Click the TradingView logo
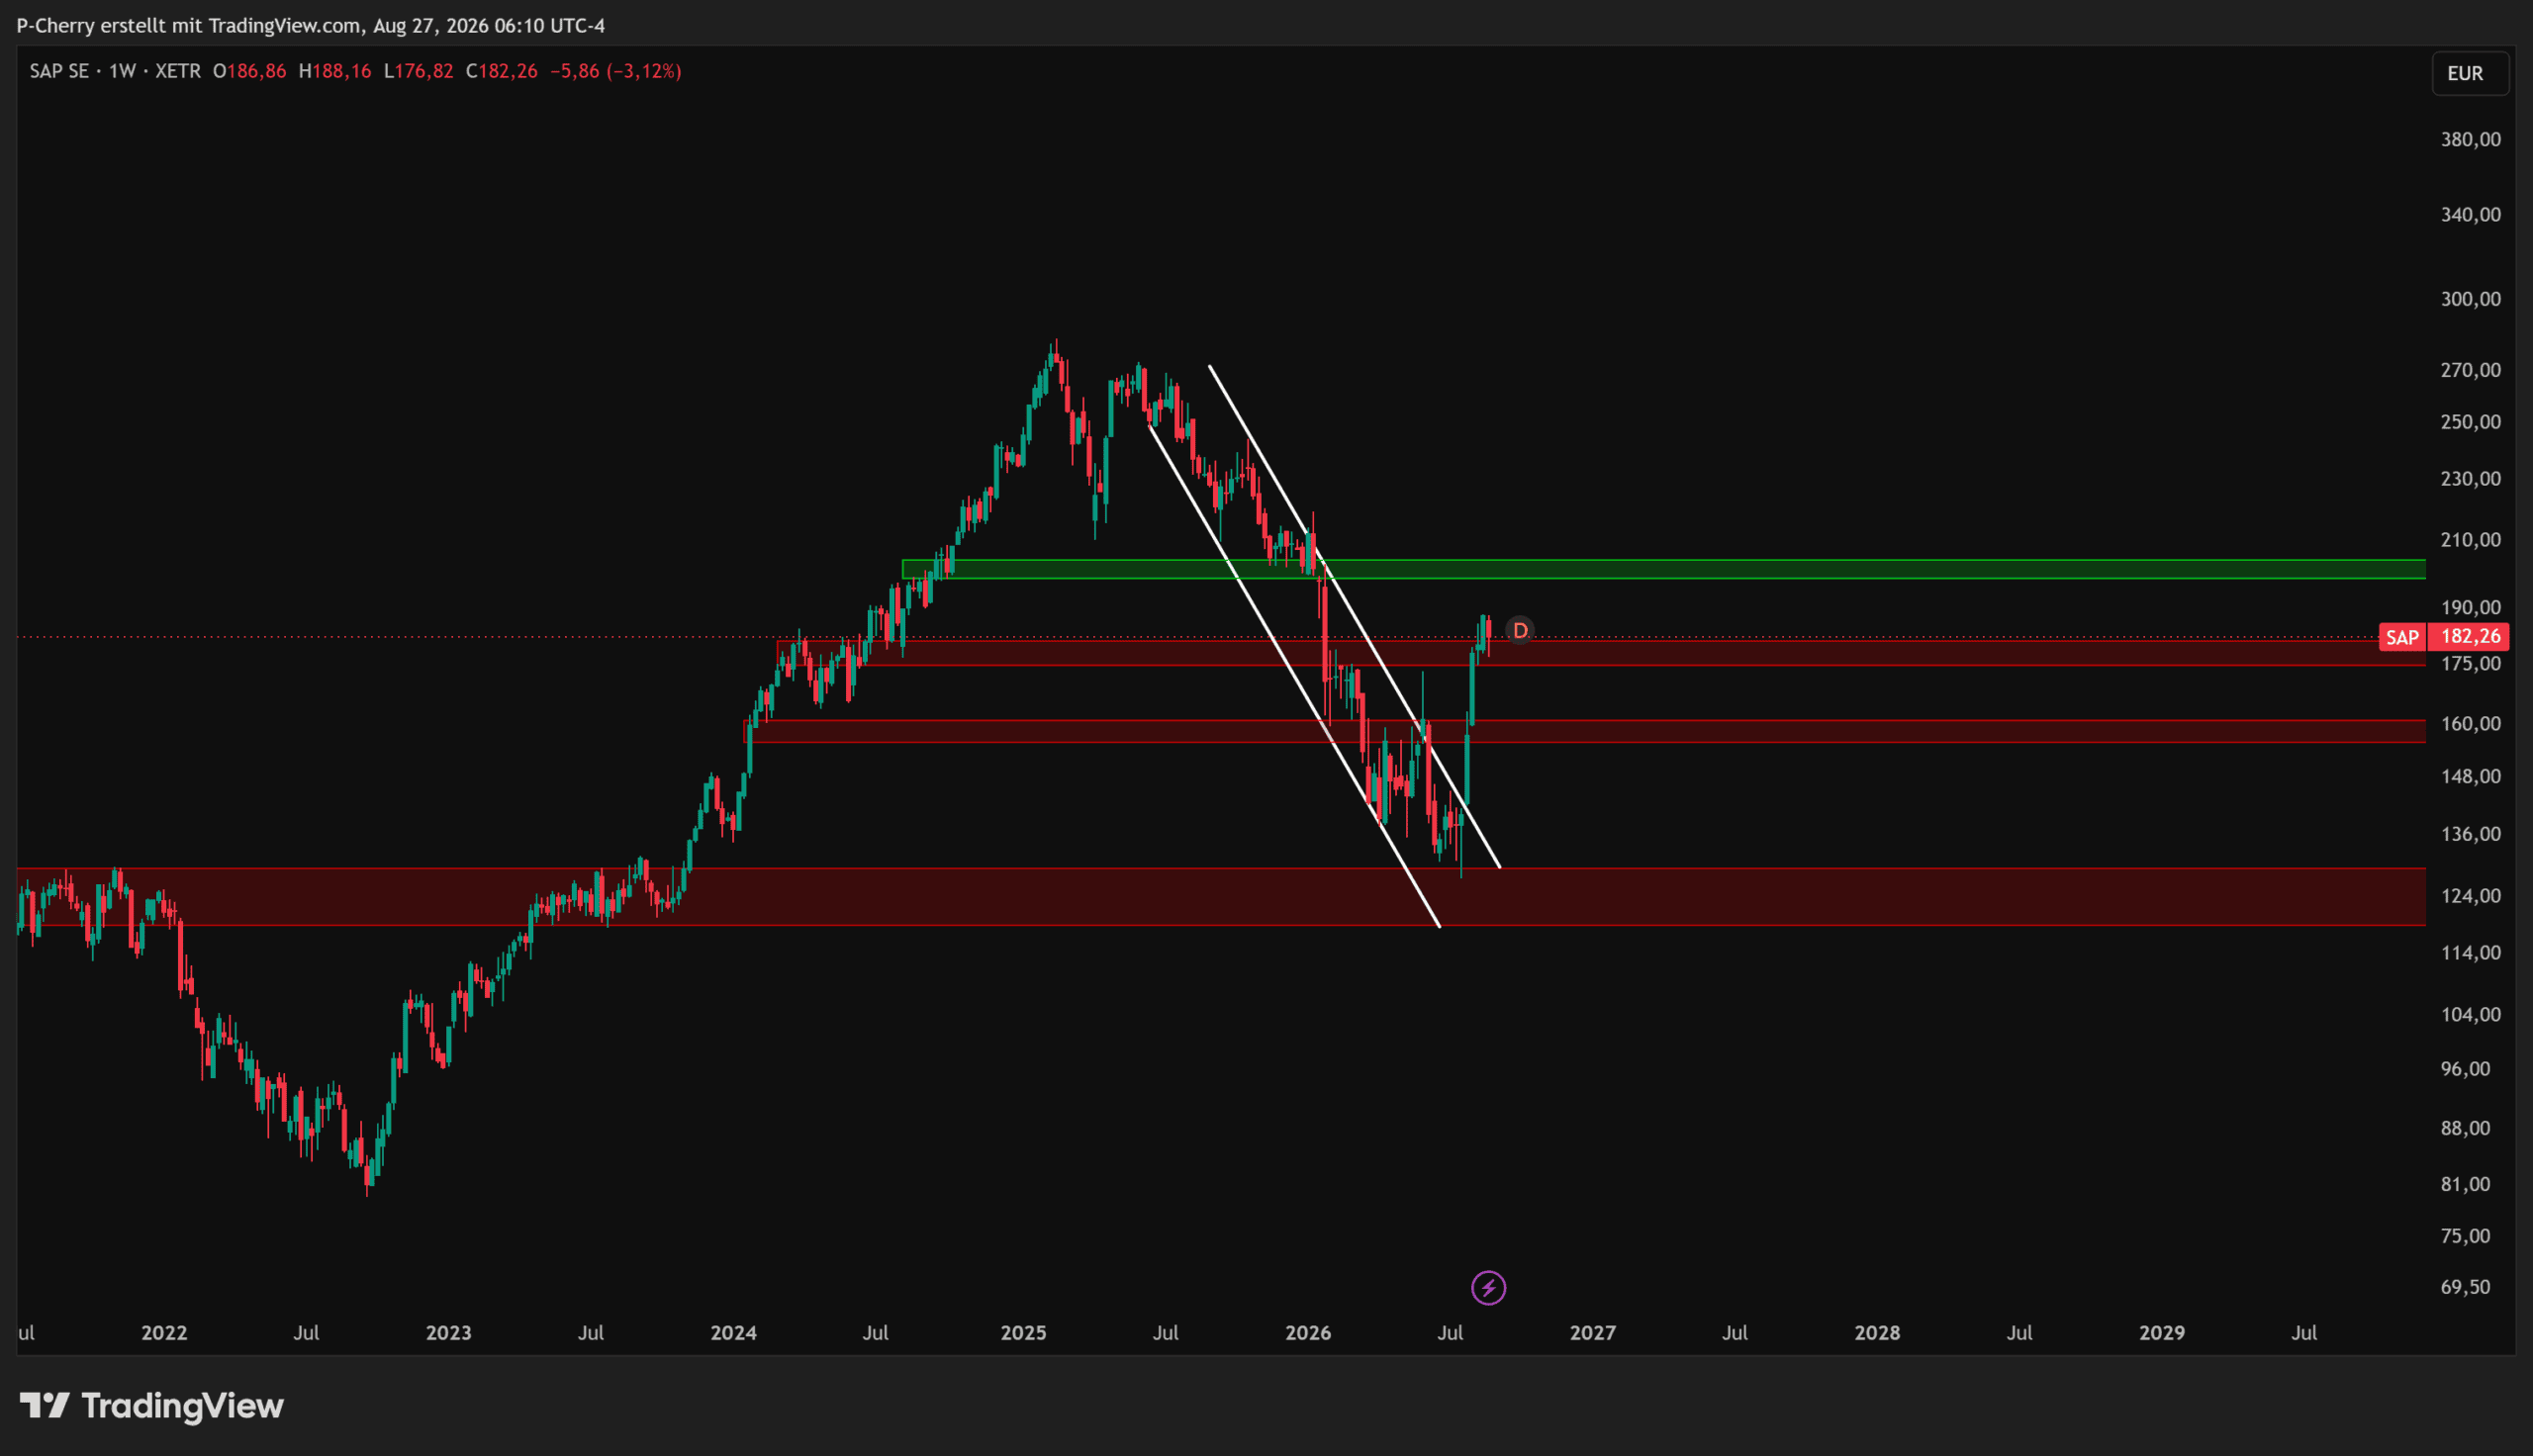This screenshot has width=2533, height=1456. tap(152, 1405)
